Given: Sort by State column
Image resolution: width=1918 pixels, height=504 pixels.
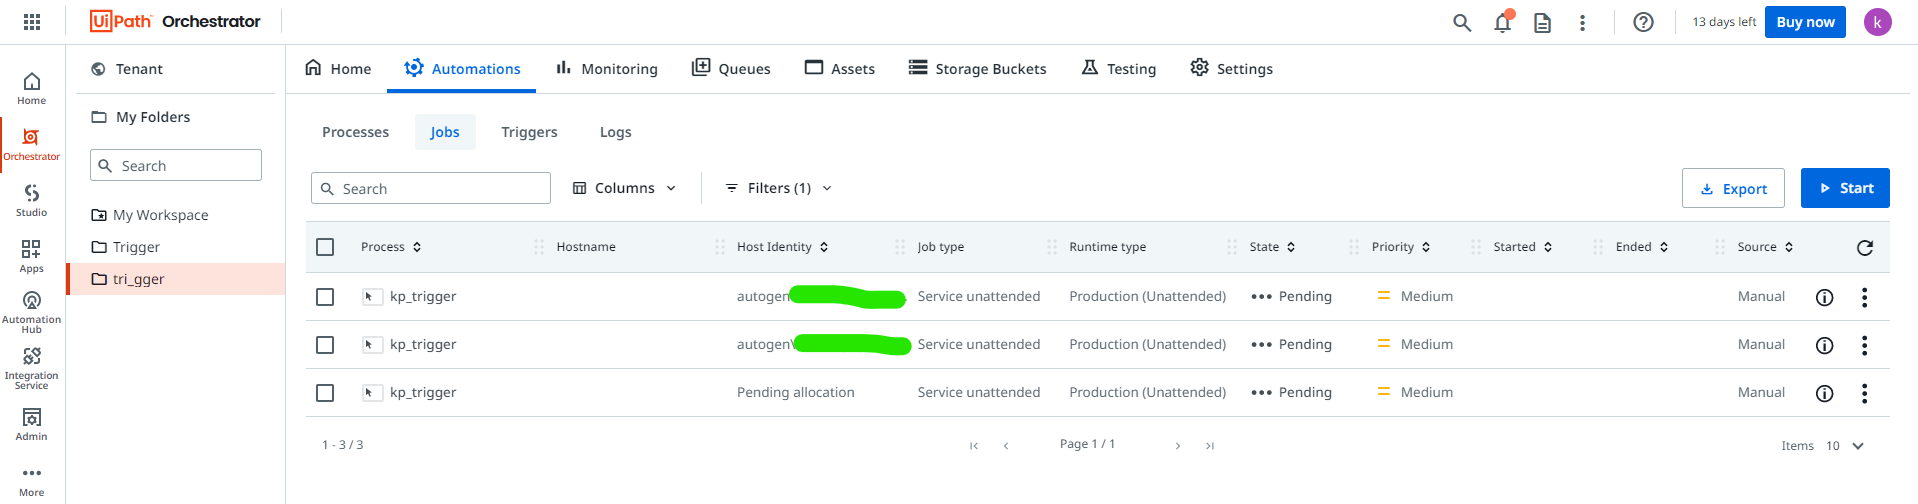Looking at the screenshot, I should [x=1272, y=247].
